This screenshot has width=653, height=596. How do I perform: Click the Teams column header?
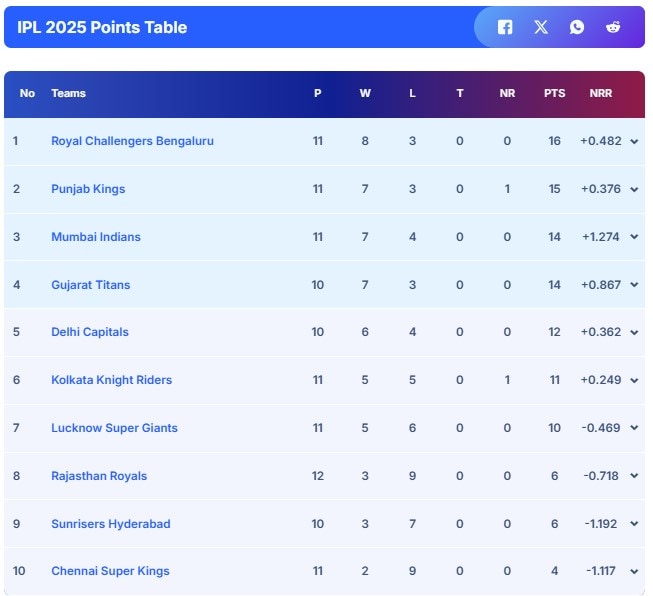68,93
